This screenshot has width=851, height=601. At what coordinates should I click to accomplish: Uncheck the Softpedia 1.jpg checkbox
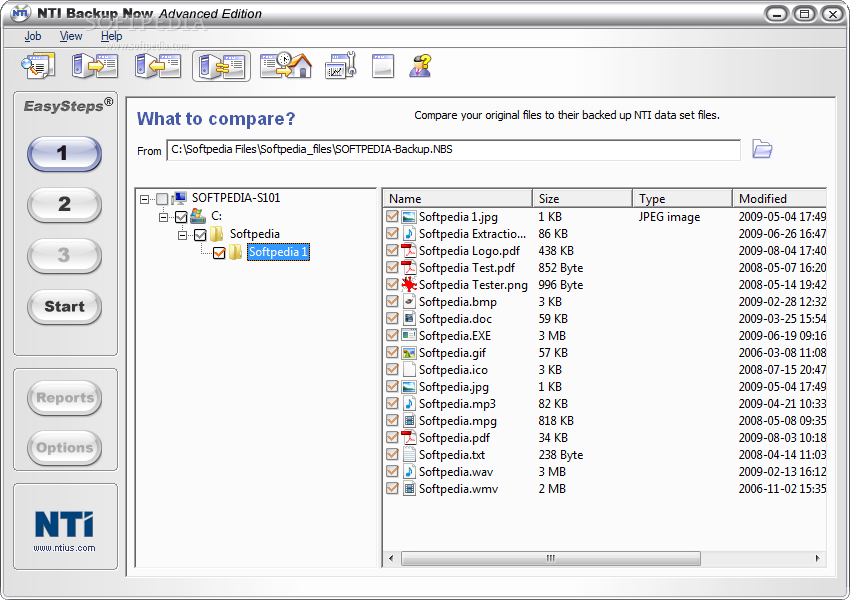click(x=392, y=216)
